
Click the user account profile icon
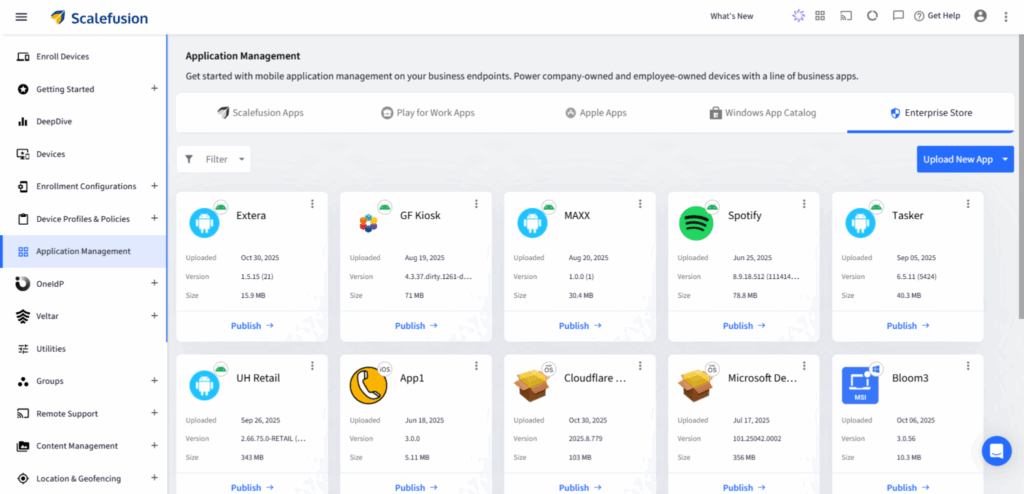979,16
